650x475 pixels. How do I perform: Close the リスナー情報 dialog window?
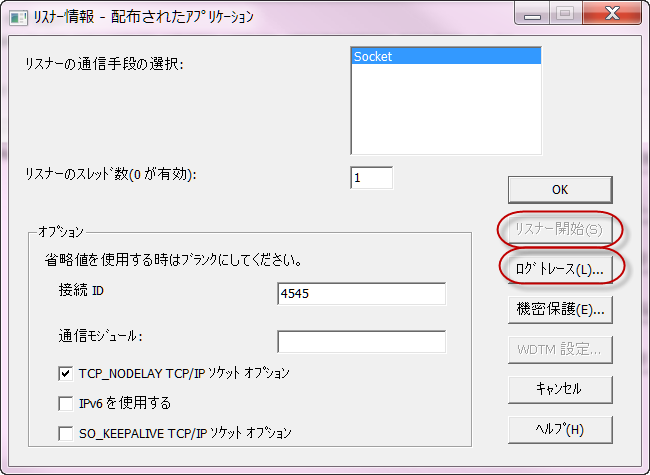pyautogui.click(x=612, y=14)
